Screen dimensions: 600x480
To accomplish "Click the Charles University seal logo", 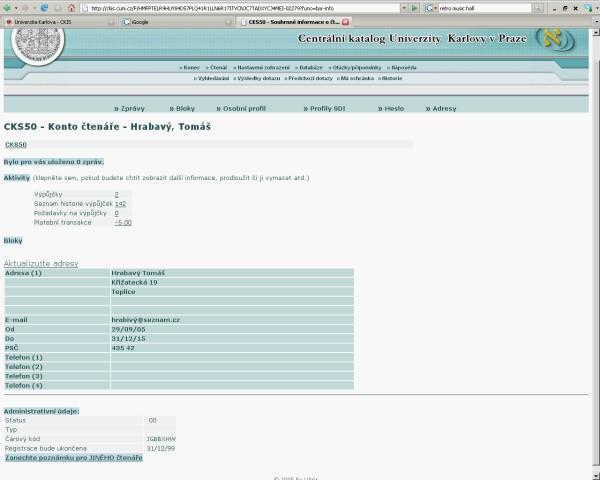I will pos(38,44).
